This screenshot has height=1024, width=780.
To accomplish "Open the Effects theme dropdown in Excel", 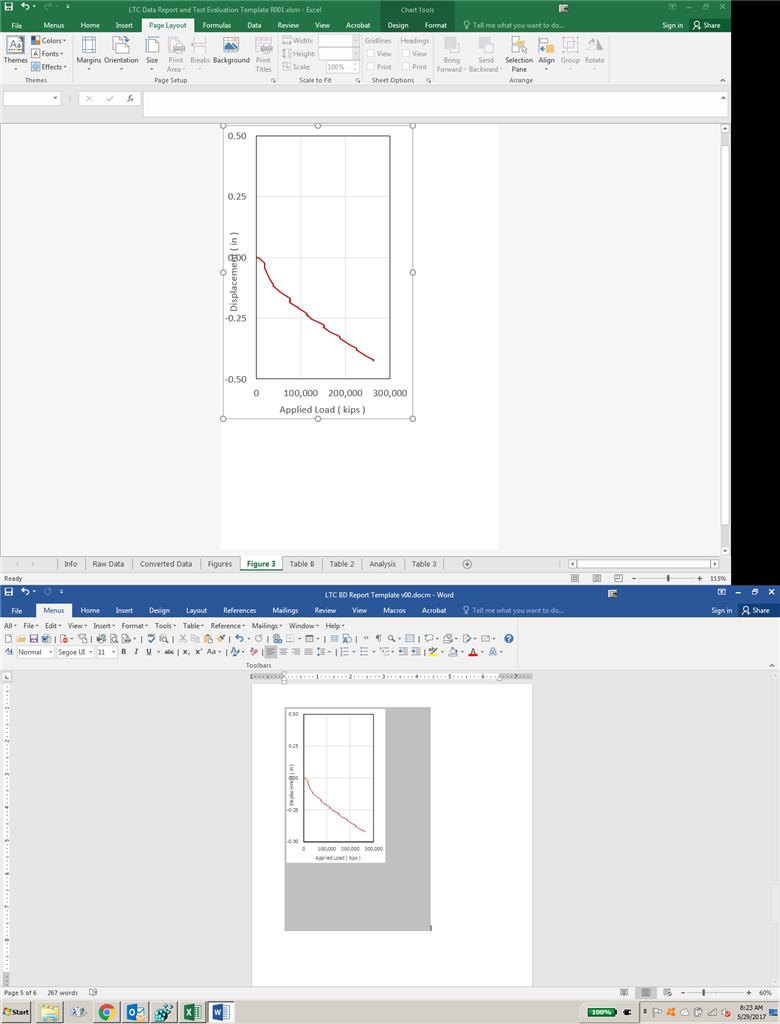I will click(x=49, y=67).
